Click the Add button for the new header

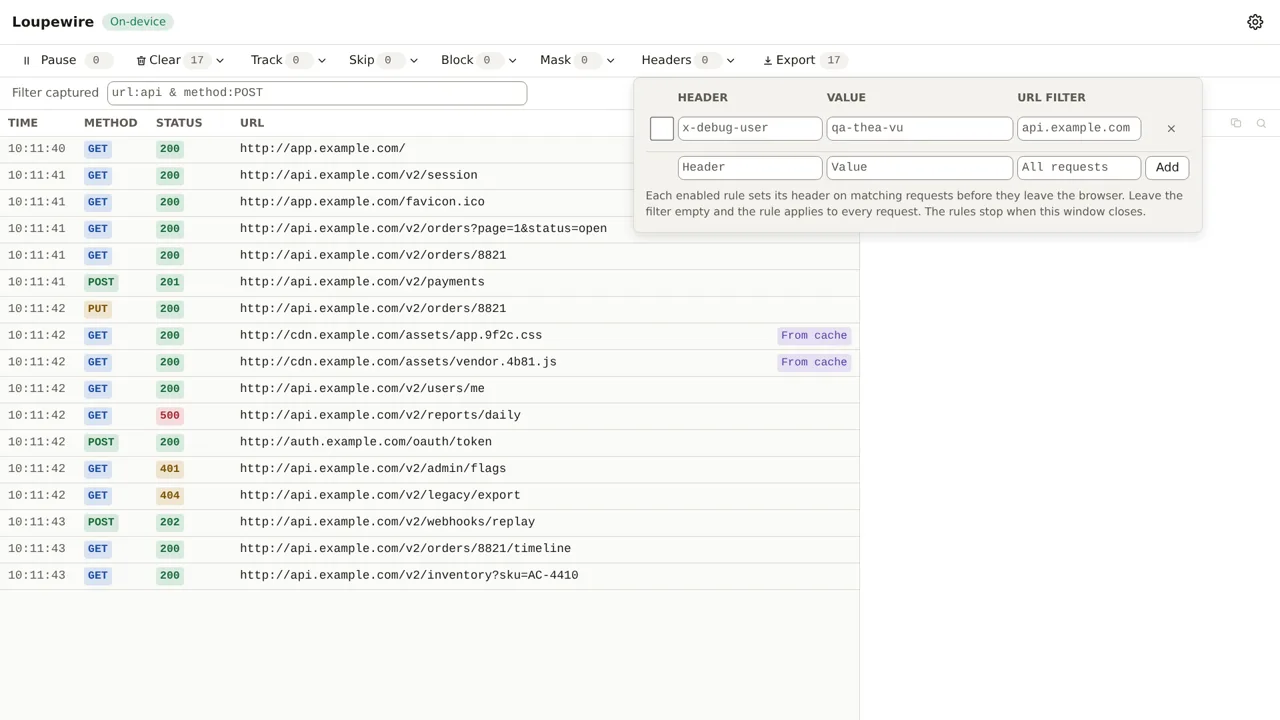click(x=1167, y=167)
